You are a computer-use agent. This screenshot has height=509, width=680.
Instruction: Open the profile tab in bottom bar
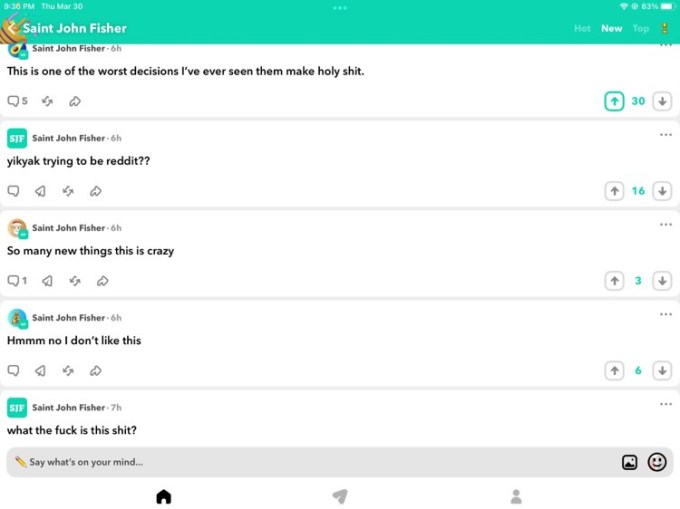516,497
